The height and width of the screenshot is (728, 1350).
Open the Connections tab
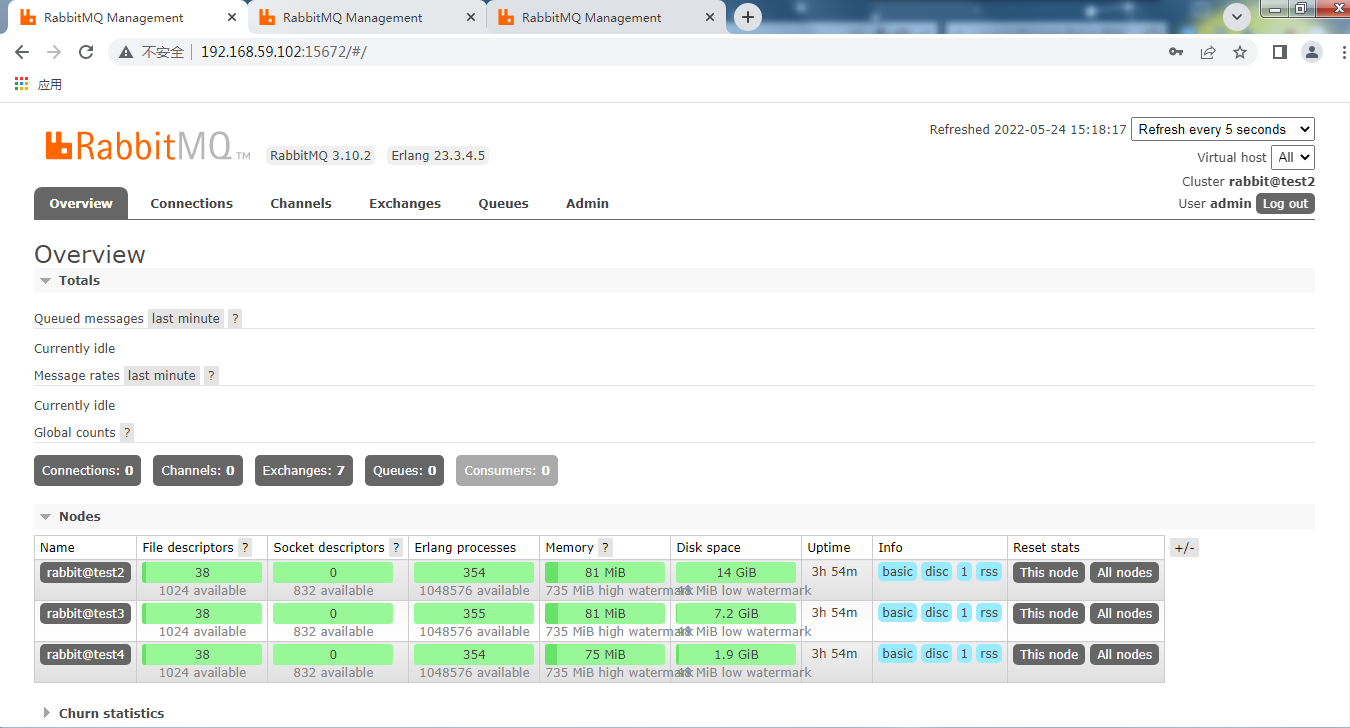point(192,203)
